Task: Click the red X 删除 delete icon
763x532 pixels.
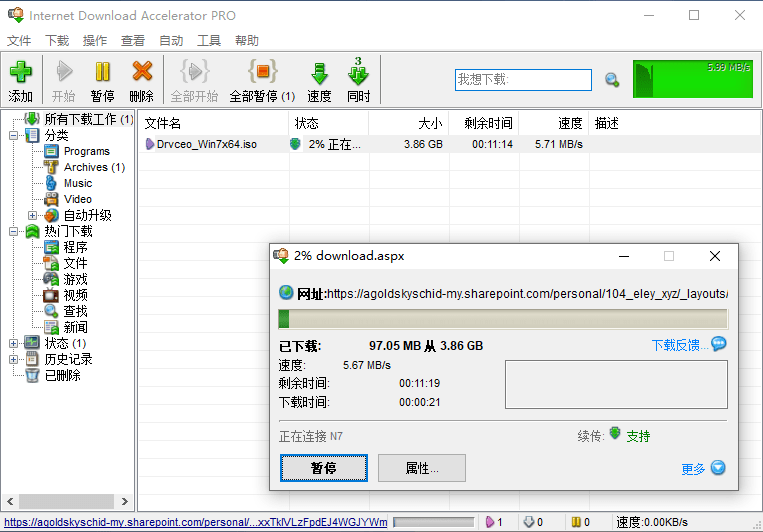Action: tap(142, 73)
